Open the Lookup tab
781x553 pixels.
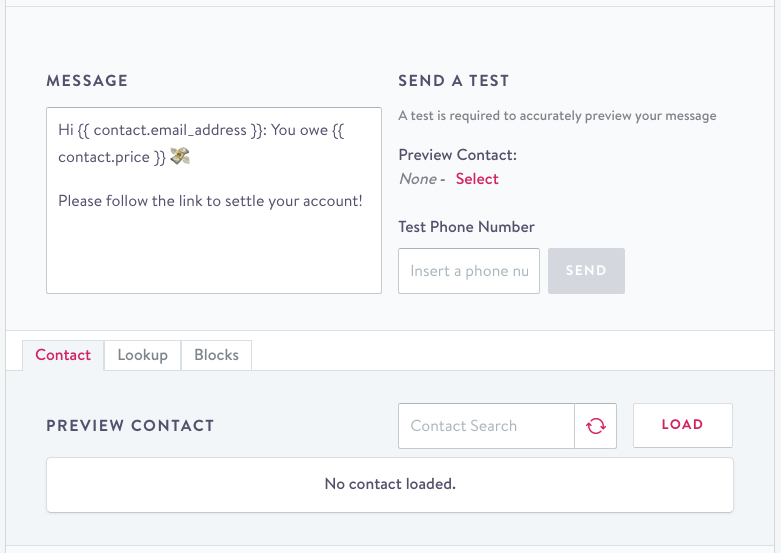click(x=142, y=355)
